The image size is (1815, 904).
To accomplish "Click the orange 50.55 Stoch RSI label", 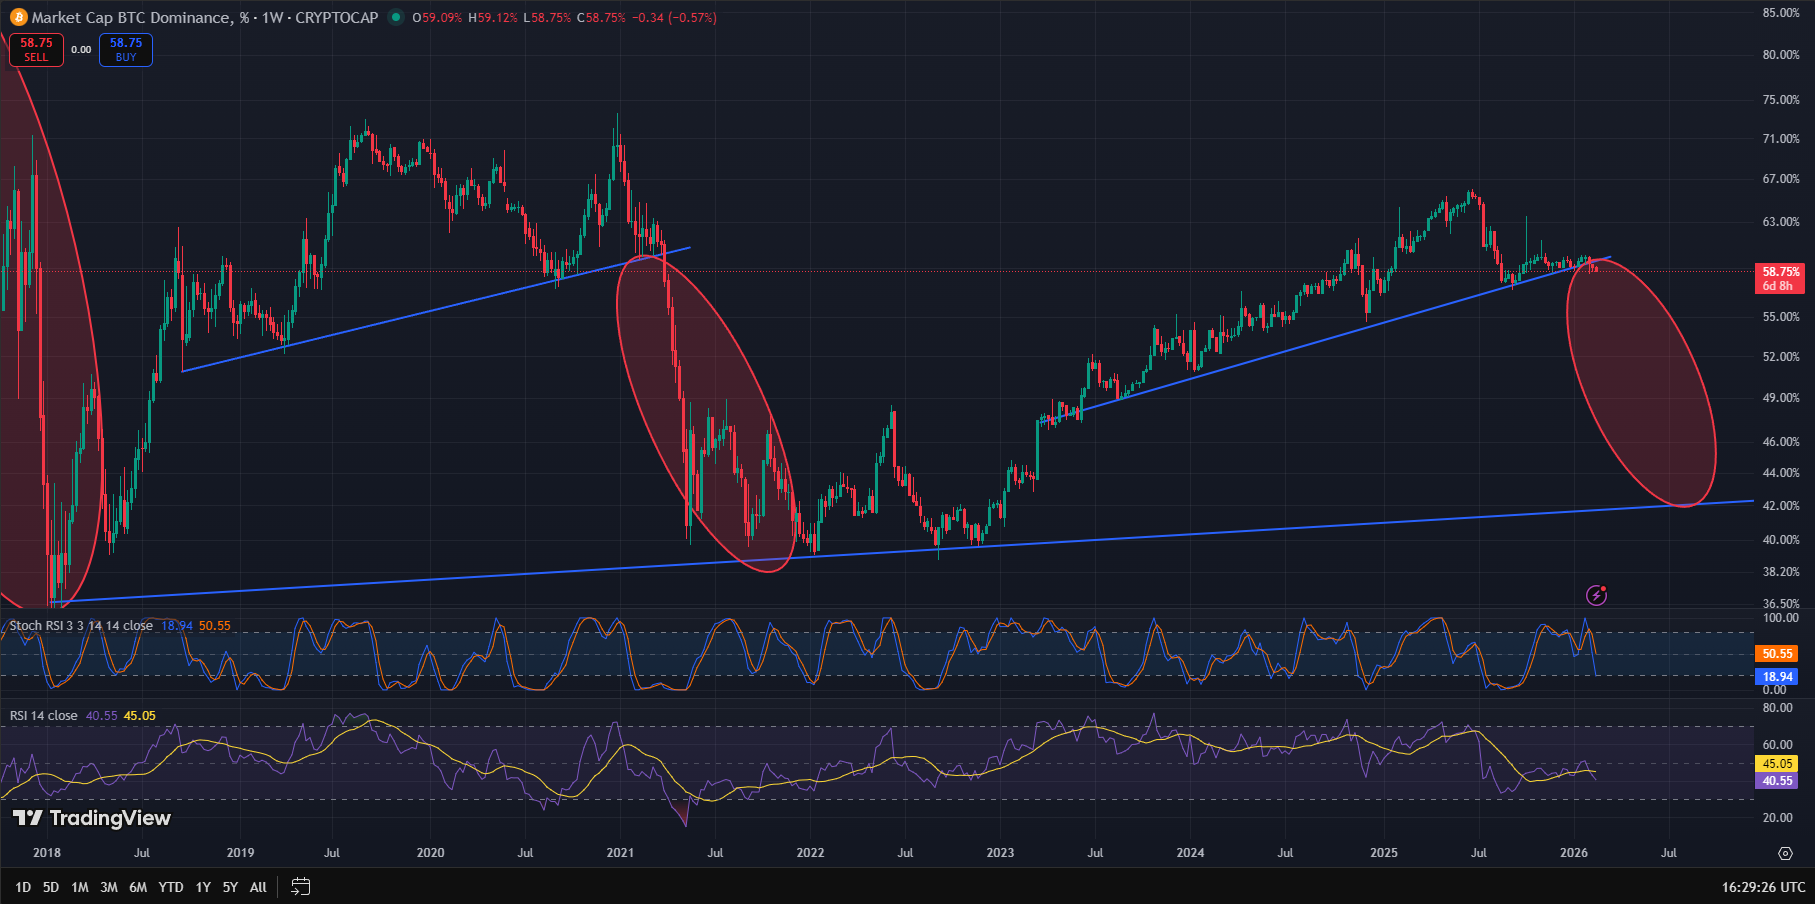I will (x=1777, y=654).
